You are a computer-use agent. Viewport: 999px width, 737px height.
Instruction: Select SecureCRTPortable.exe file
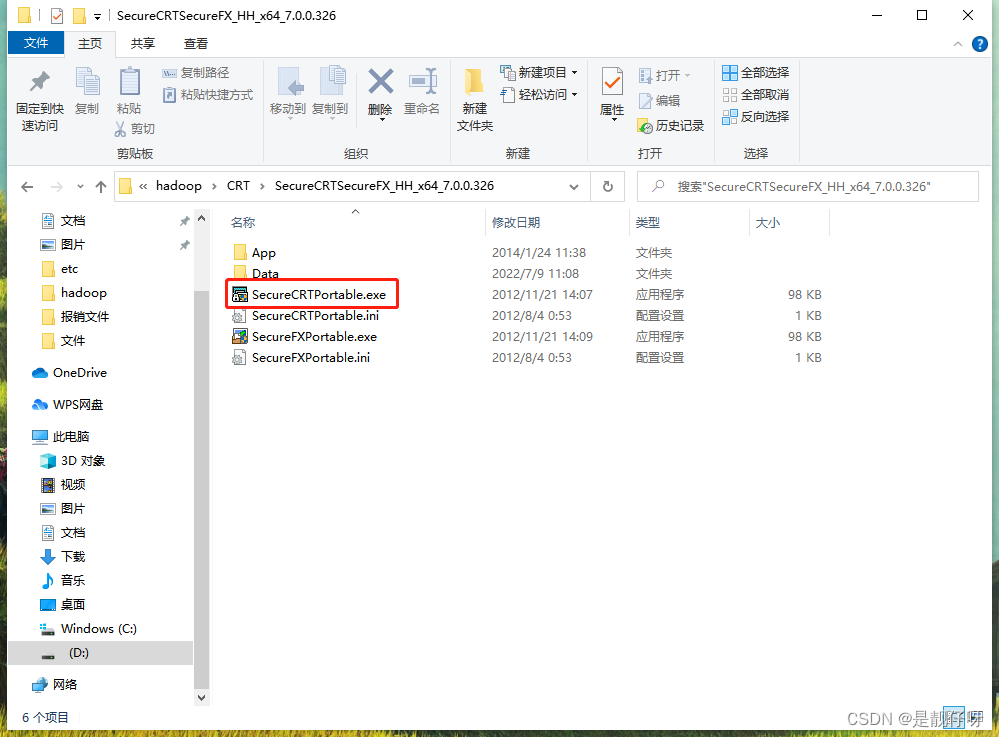pos(319,295)
